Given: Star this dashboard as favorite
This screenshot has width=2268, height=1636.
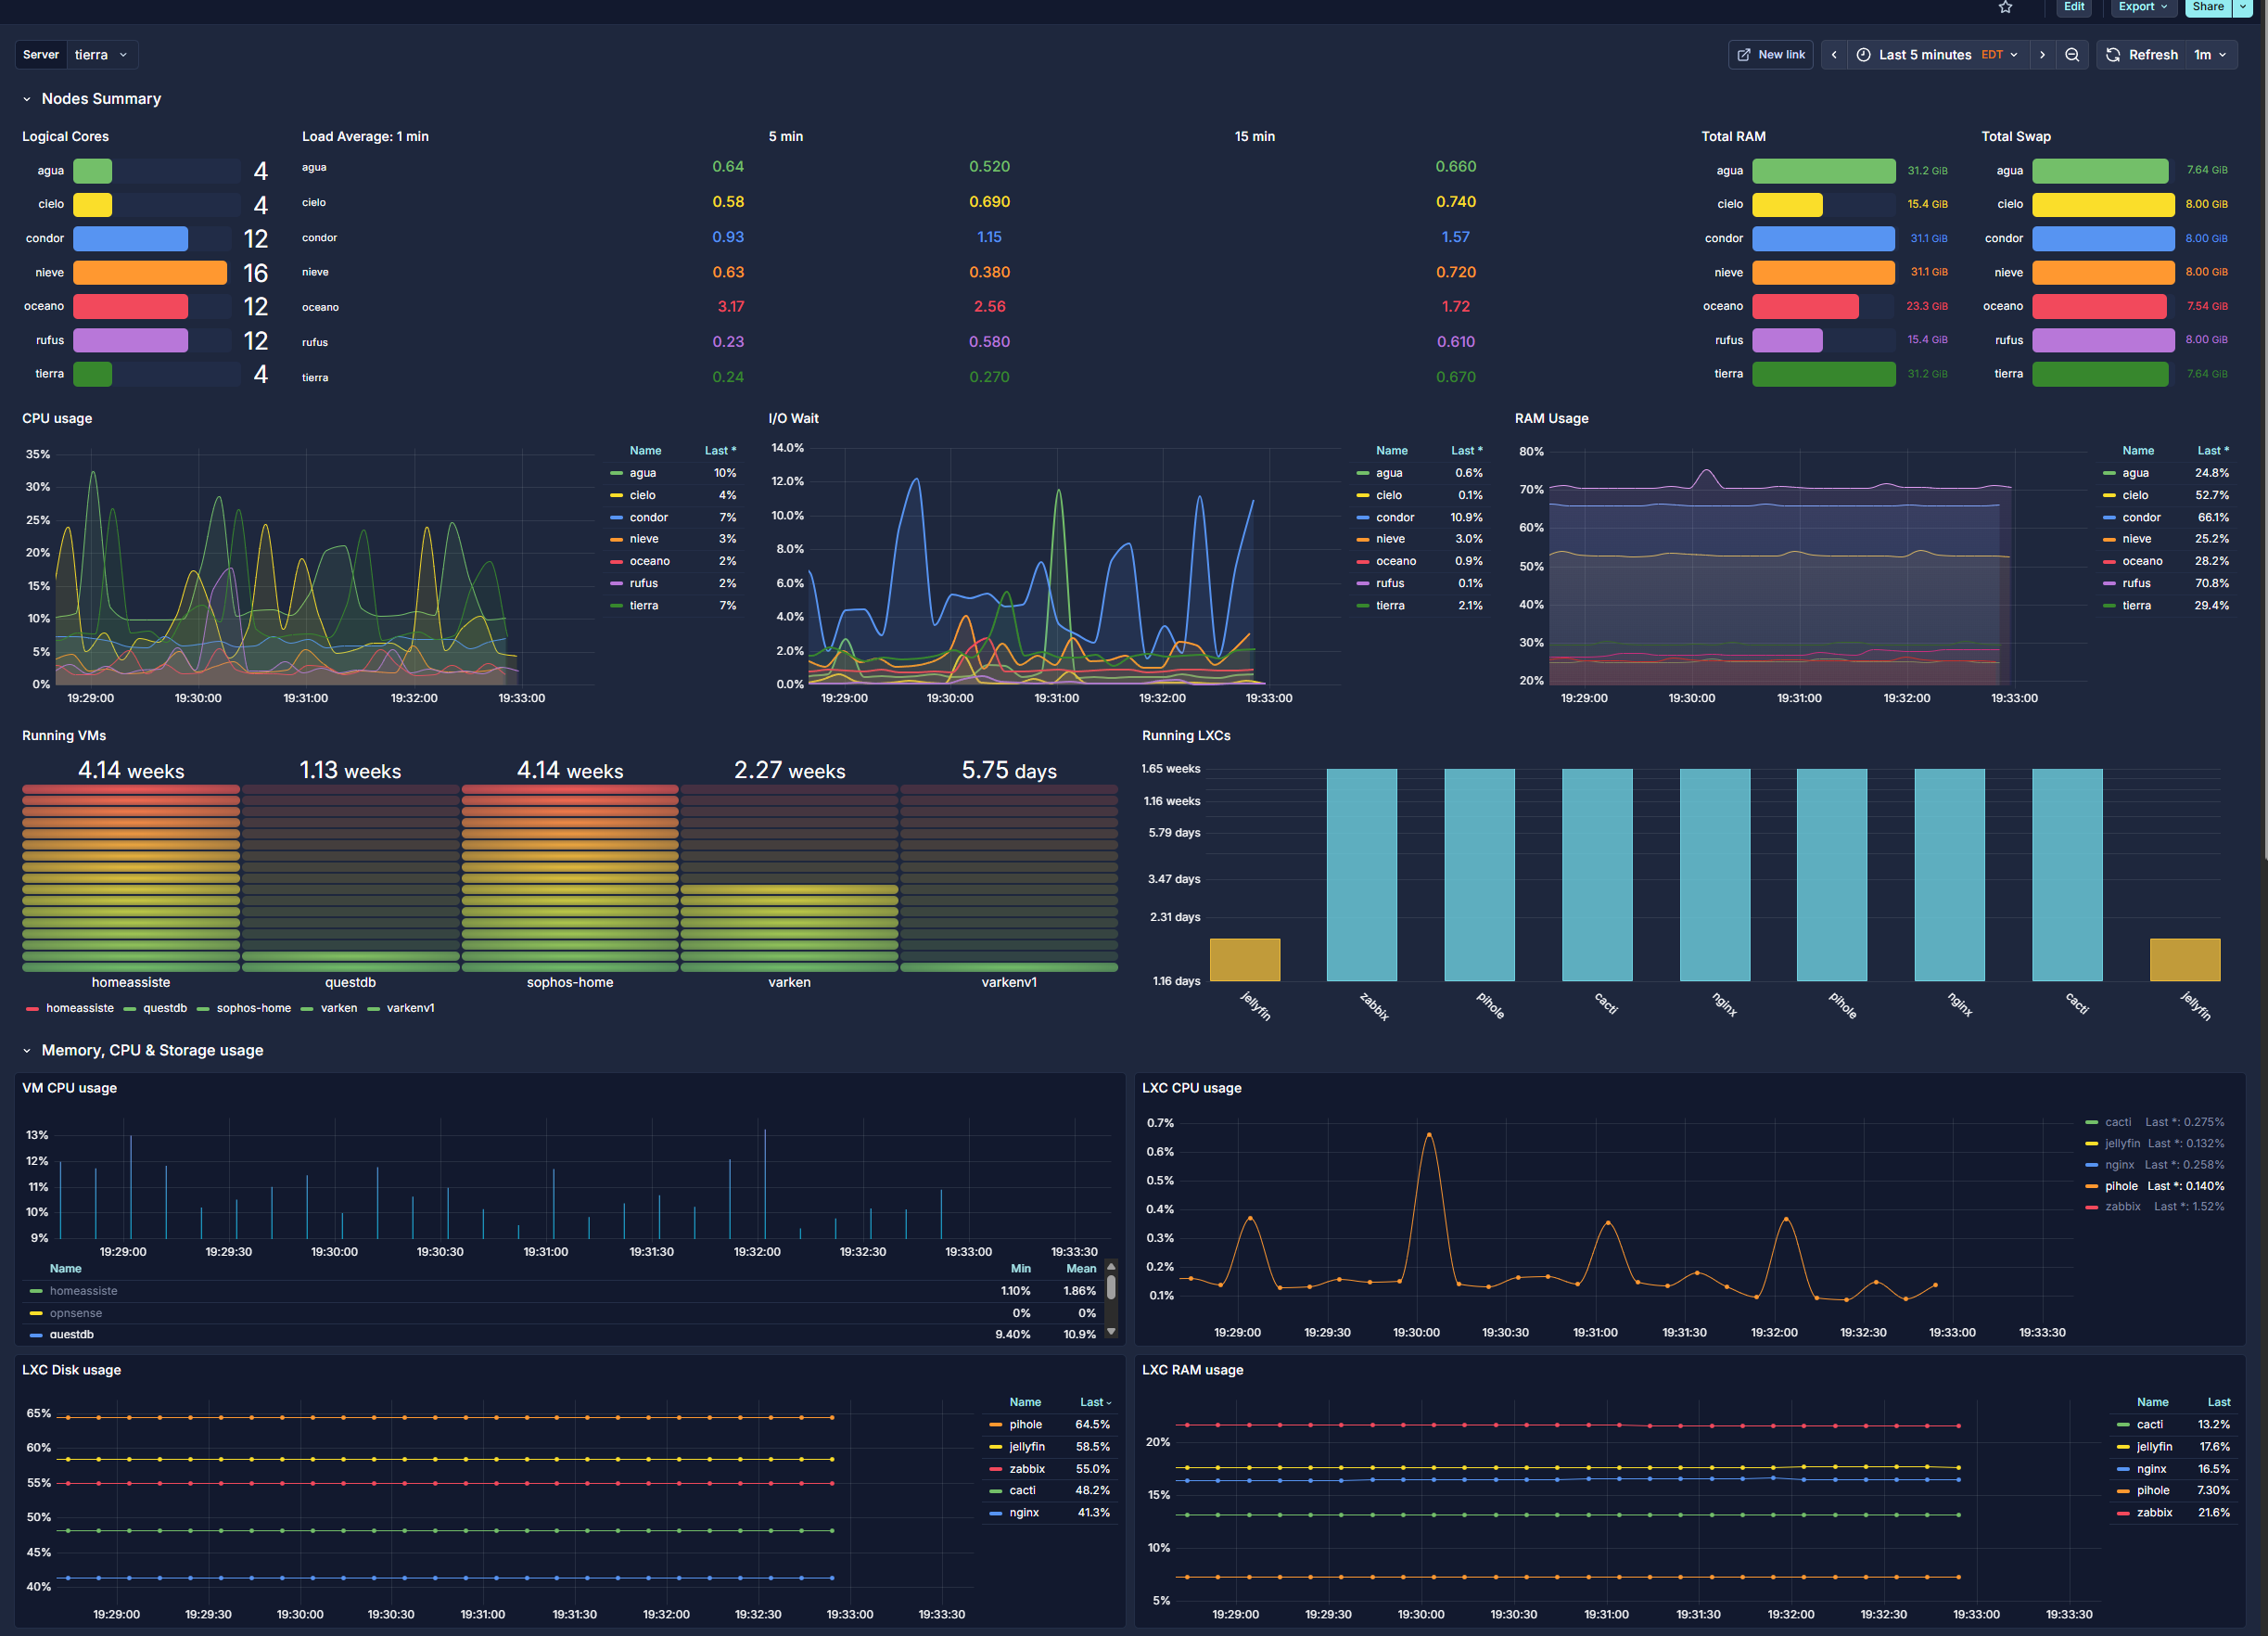Looking at the screenshot, I should pos(2005,7).
